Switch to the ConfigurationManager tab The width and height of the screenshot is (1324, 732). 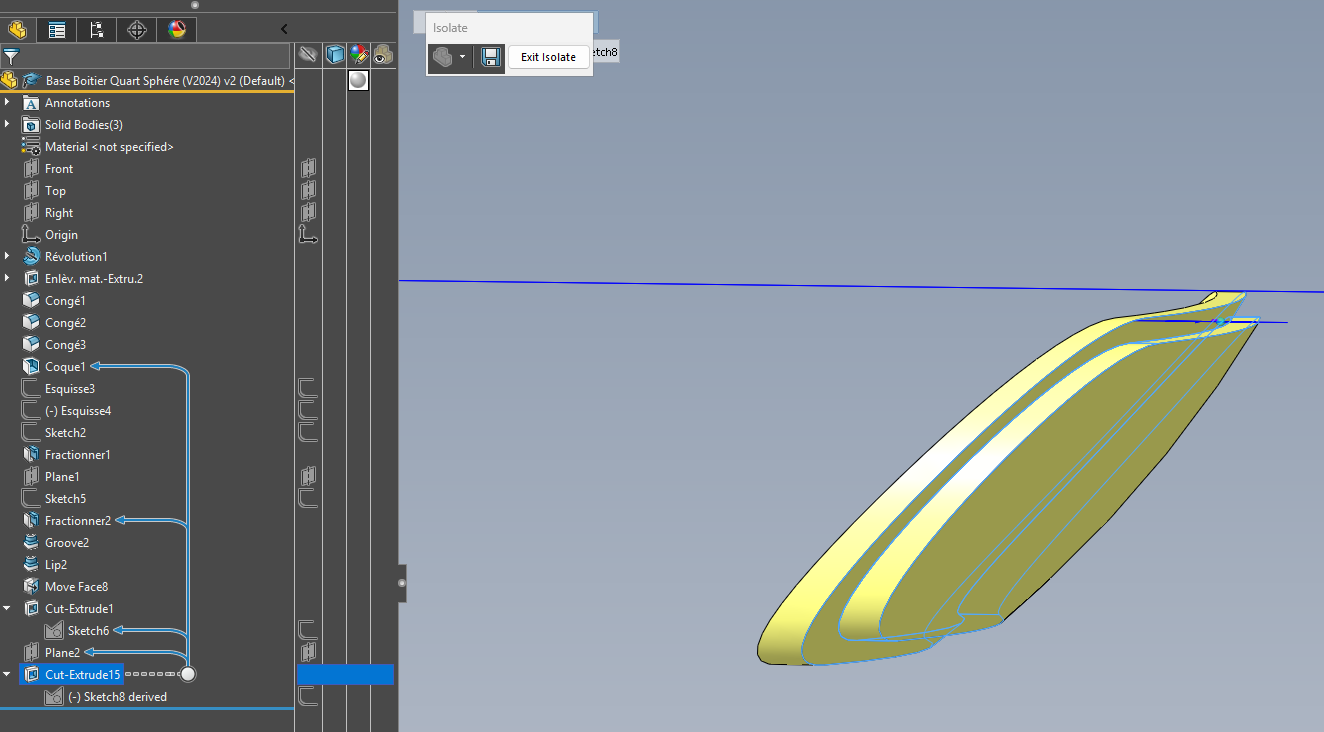tap(97, 29)
